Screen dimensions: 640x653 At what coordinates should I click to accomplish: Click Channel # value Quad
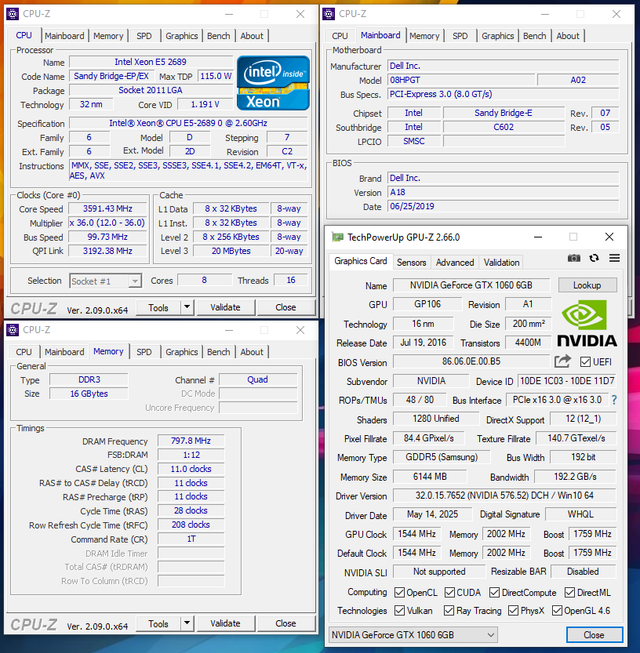coord(258,380)
